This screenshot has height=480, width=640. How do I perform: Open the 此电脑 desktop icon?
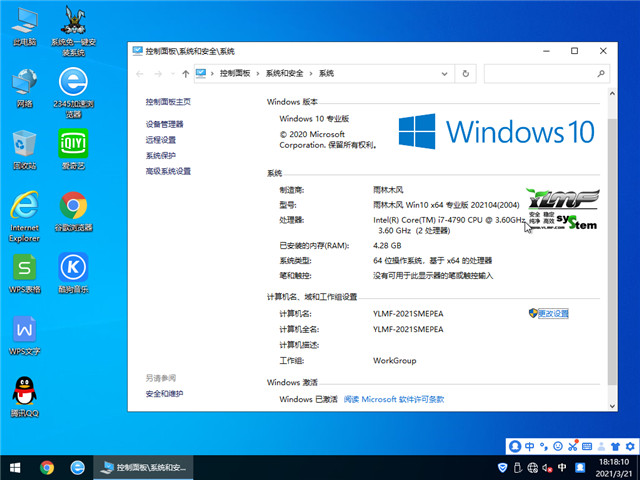24,27
